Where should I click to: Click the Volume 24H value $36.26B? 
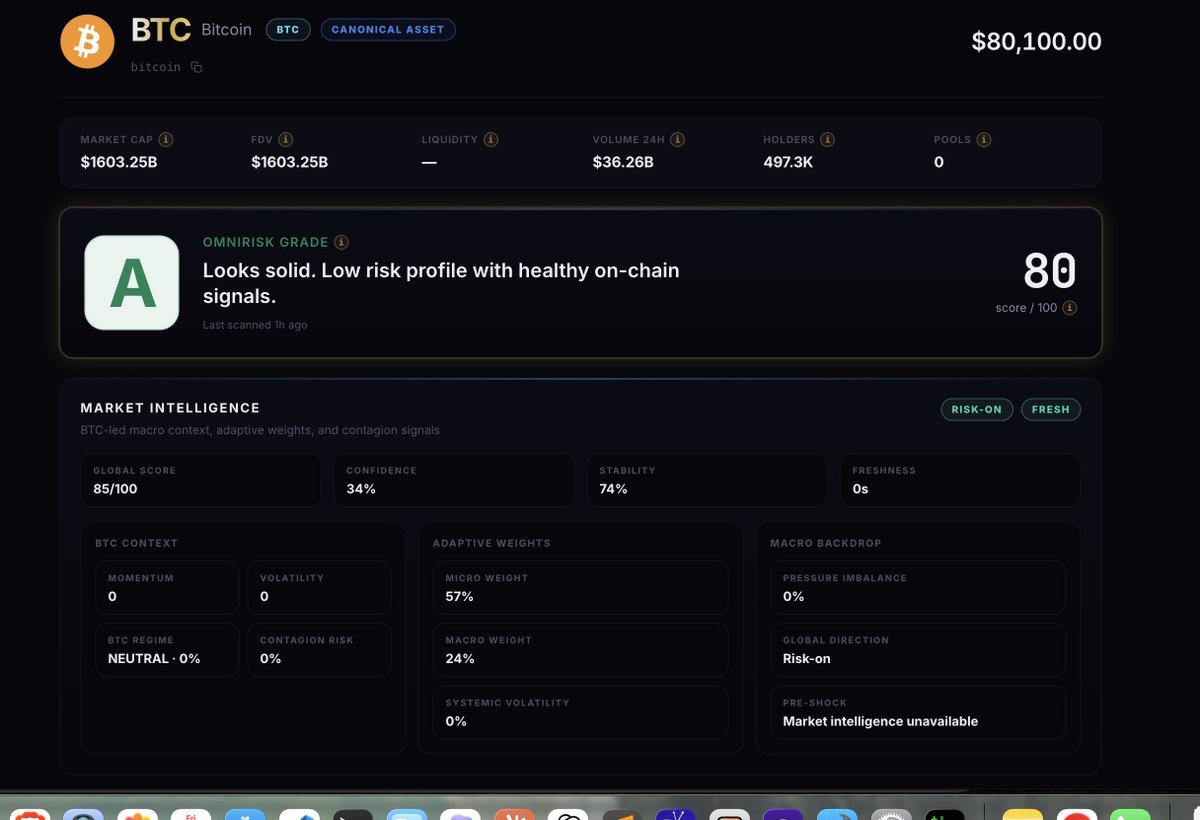(623, 162)
